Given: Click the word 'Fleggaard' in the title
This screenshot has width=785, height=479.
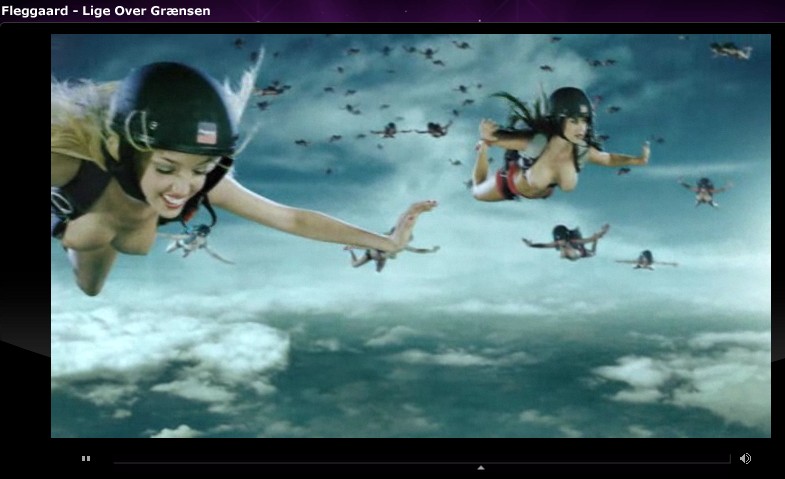Looking at the screenshot, I should (36, 11).
